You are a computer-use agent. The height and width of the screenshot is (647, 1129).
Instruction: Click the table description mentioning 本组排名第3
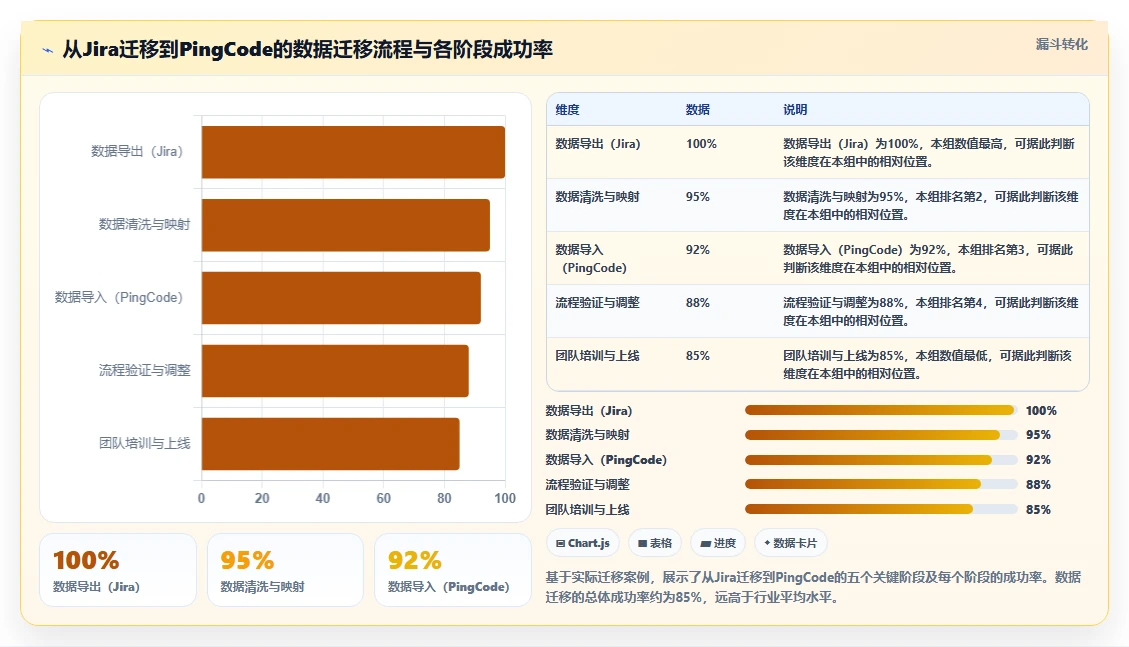(x=928, y=258)
